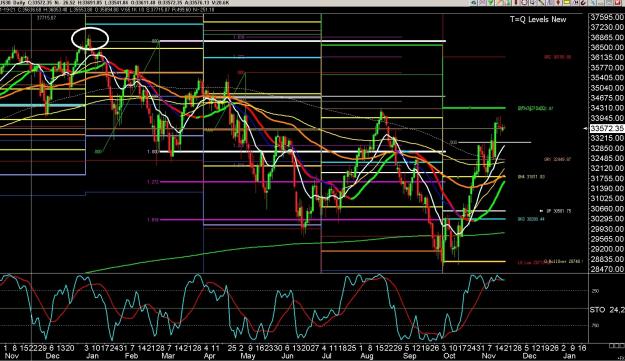Screen dimensions: 625x361
Task: Click the 36865.00 price axis label
Action: 607,37
